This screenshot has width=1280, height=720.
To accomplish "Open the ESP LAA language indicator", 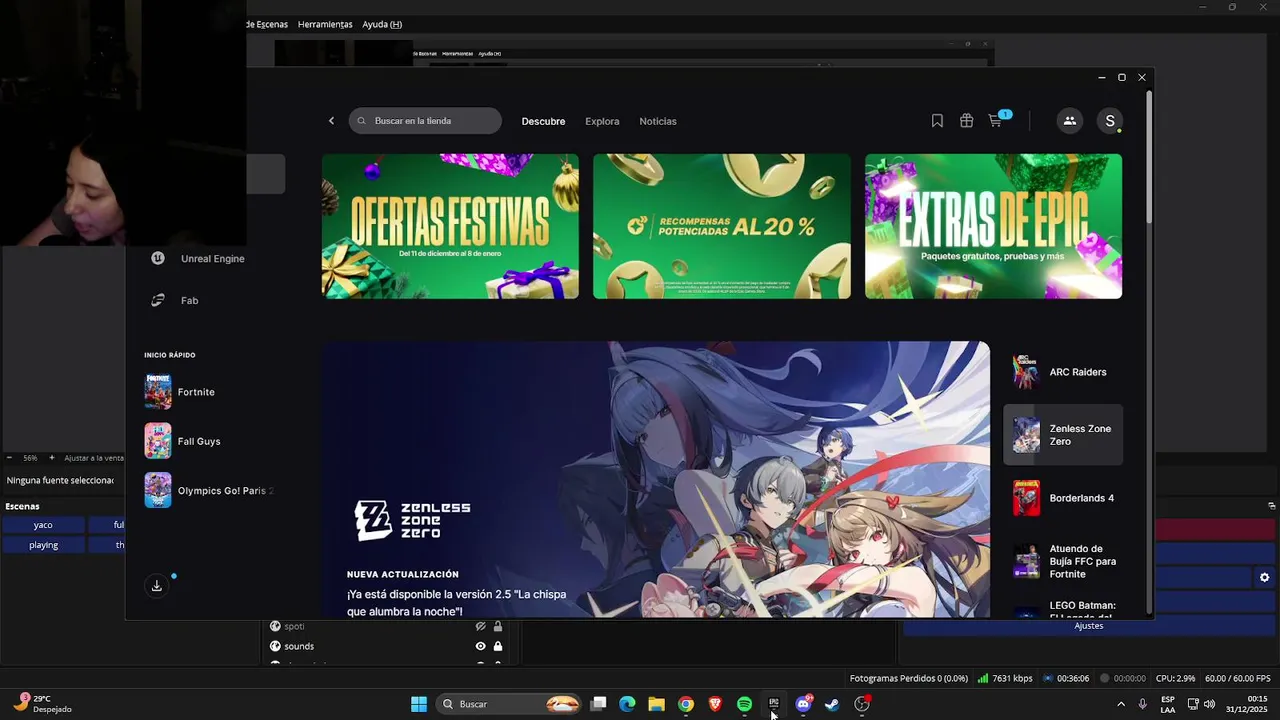I will [1168, 704].
